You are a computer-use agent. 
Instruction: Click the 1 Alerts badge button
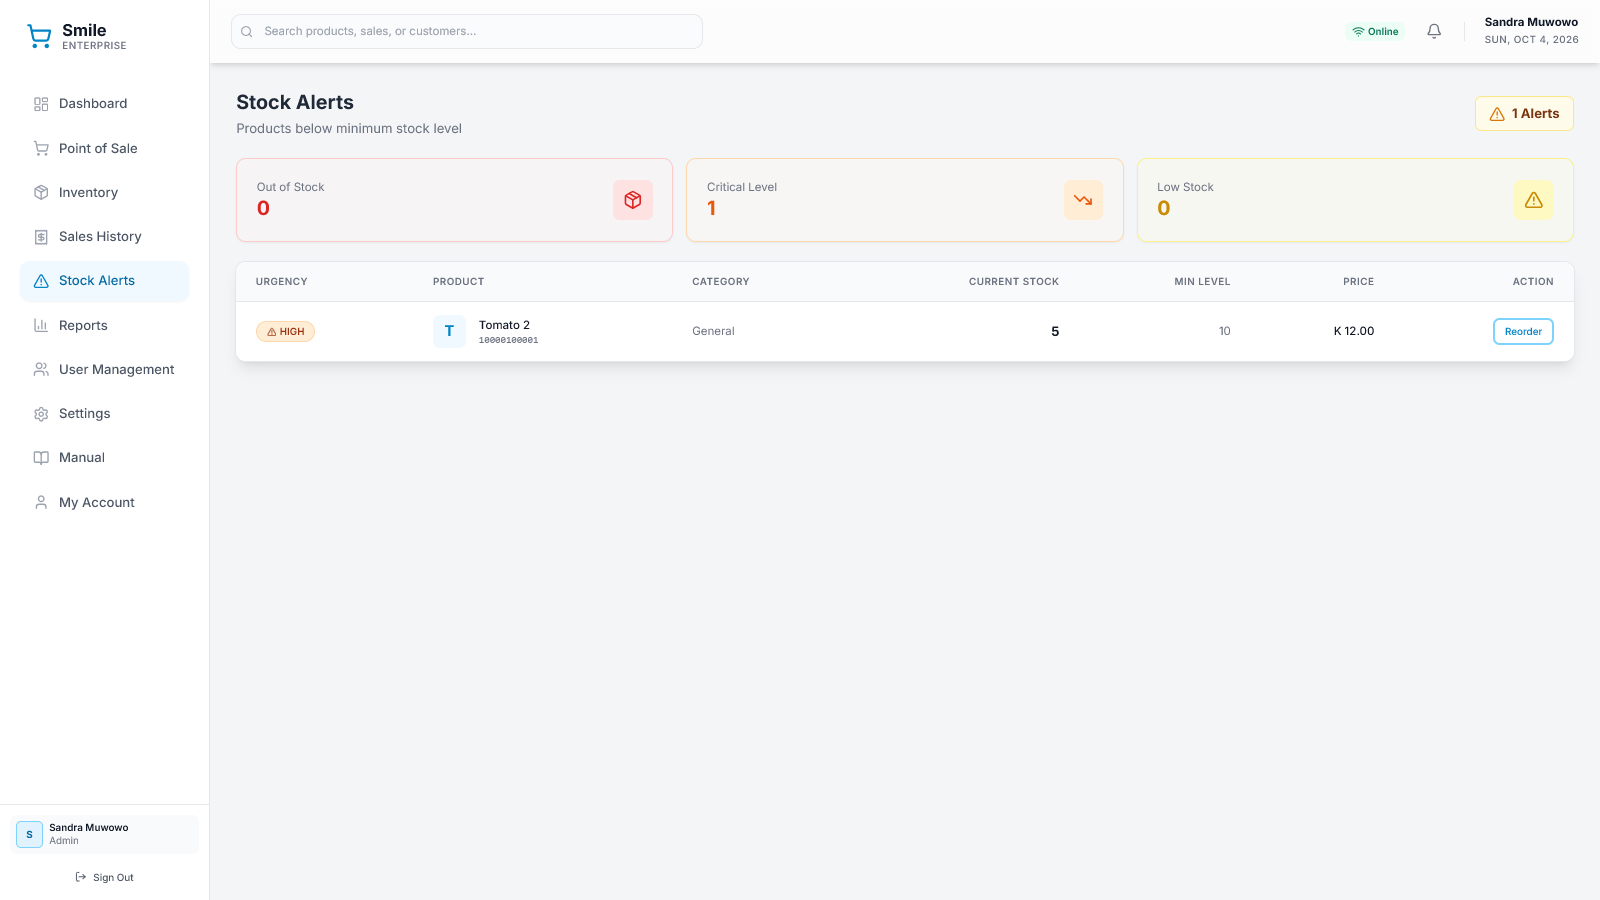pyautogui.click(x=1524, y=114)
